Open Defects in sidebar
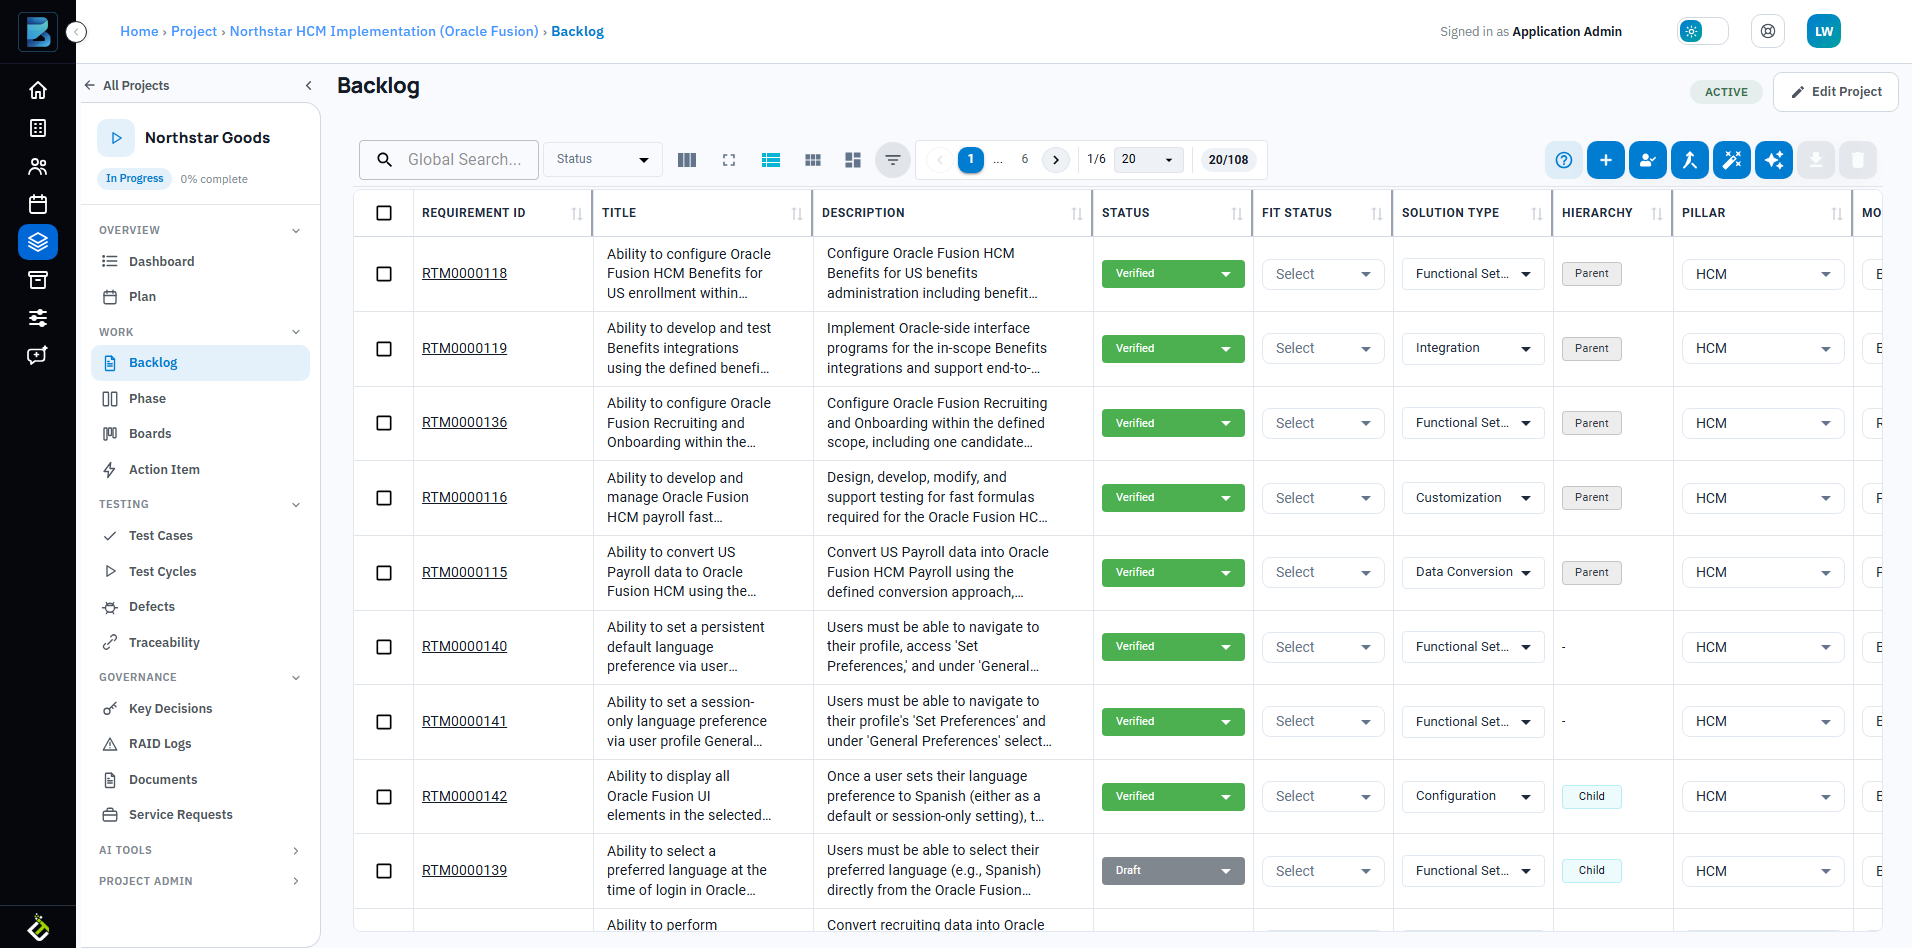The image size is (1912, 948). (x=200, y=607)
